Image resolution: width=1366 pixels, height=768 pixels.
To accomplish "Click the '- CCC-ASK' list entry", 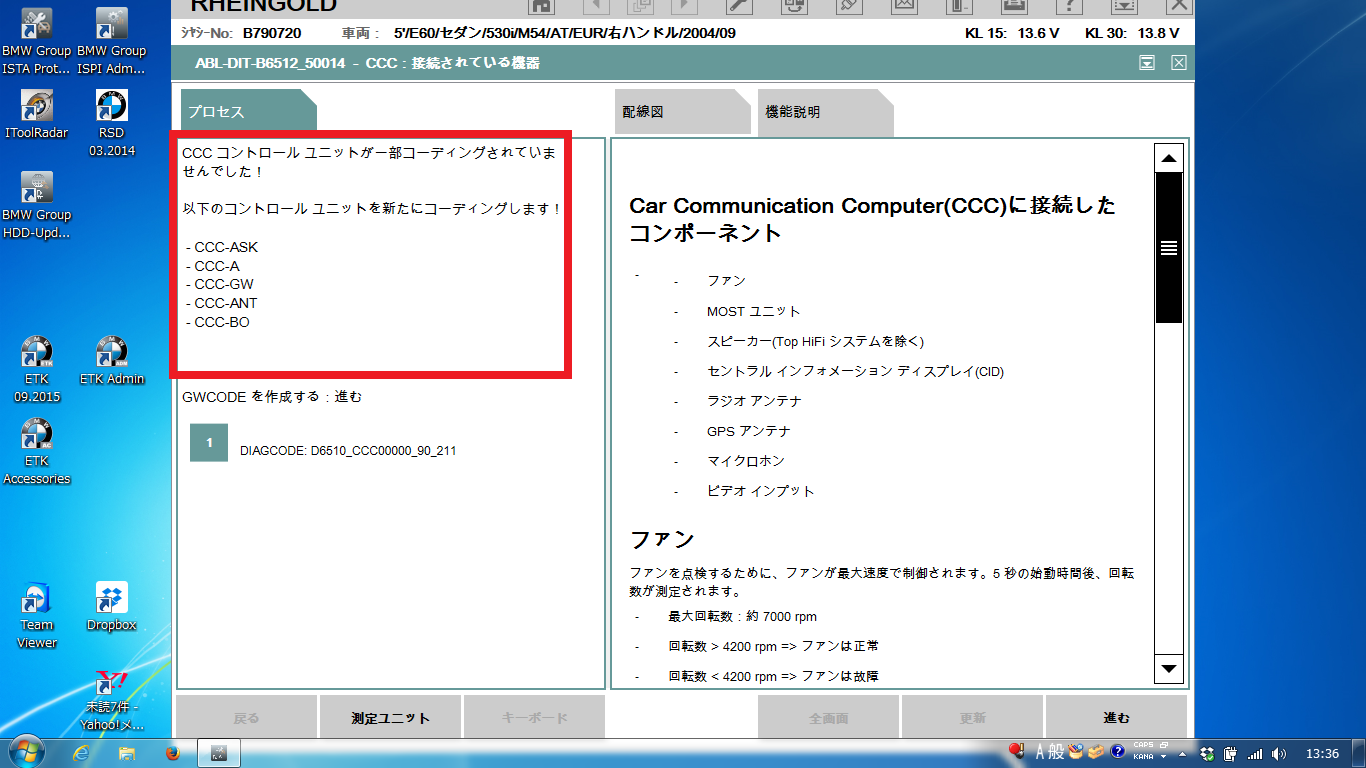I will 222,247.
